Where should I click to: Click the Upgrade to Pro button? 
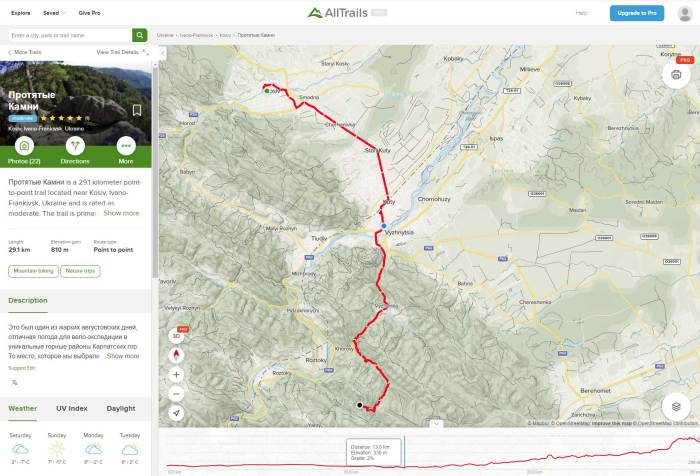[x=636, y=13]
